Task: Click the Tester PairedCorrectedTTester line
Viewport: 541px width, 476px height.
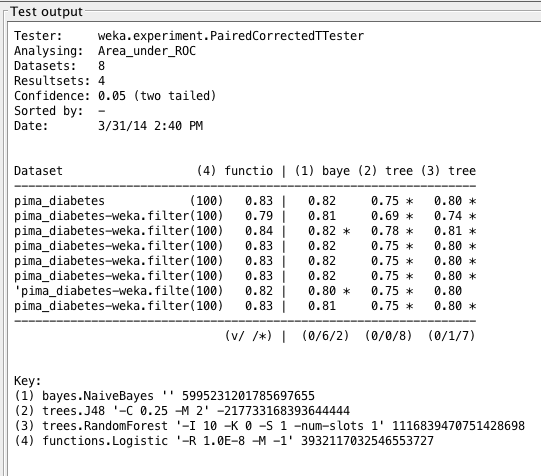Action: [x=189, y=36]
